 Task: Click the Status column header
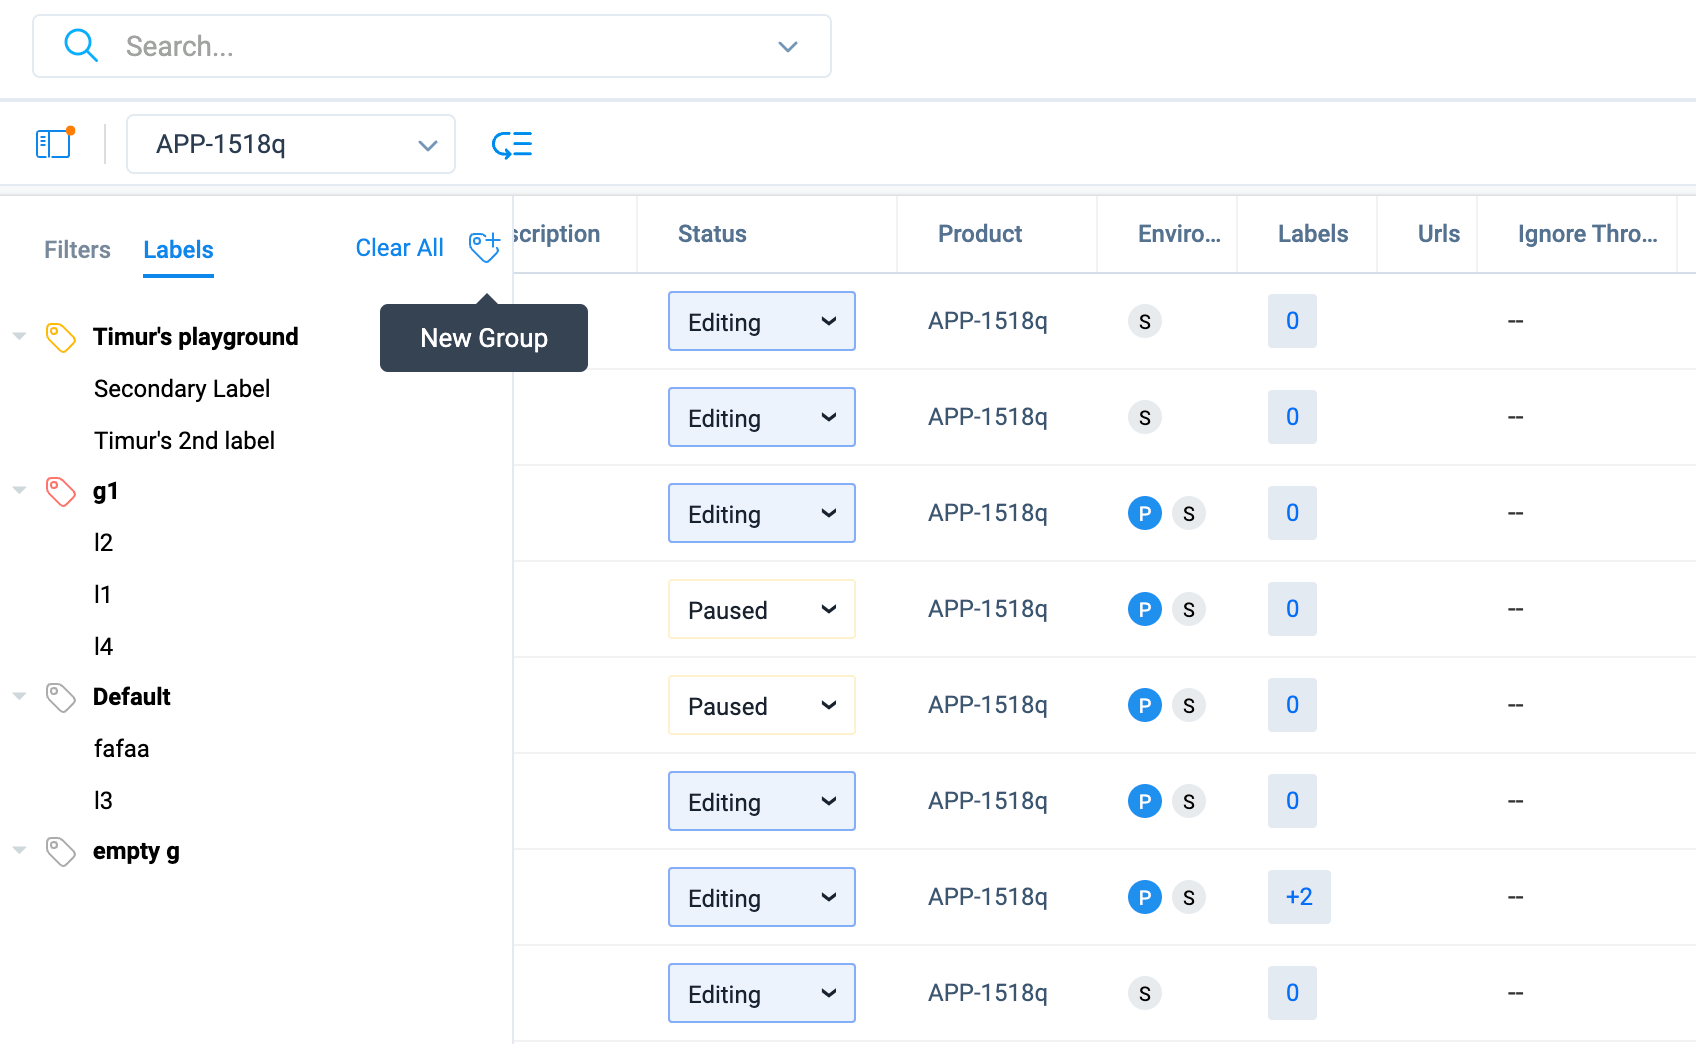[712, 234]
